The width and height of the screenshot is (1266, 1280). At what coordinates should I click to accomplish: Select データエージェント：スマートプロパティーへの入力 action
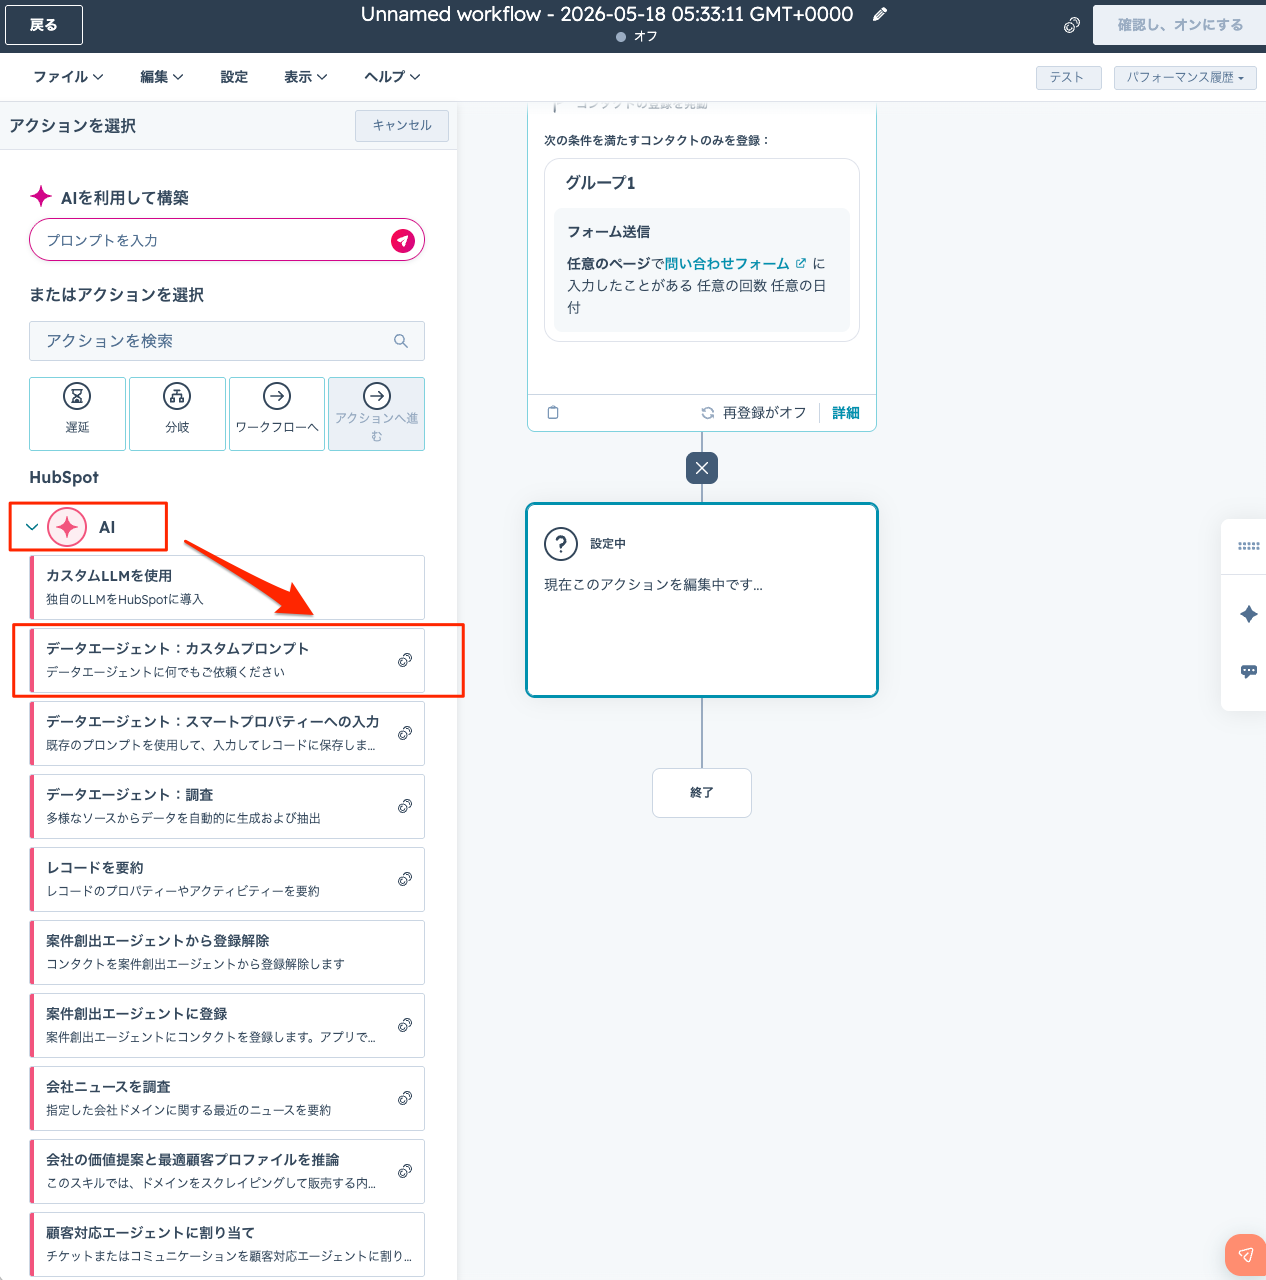(228, 733)
